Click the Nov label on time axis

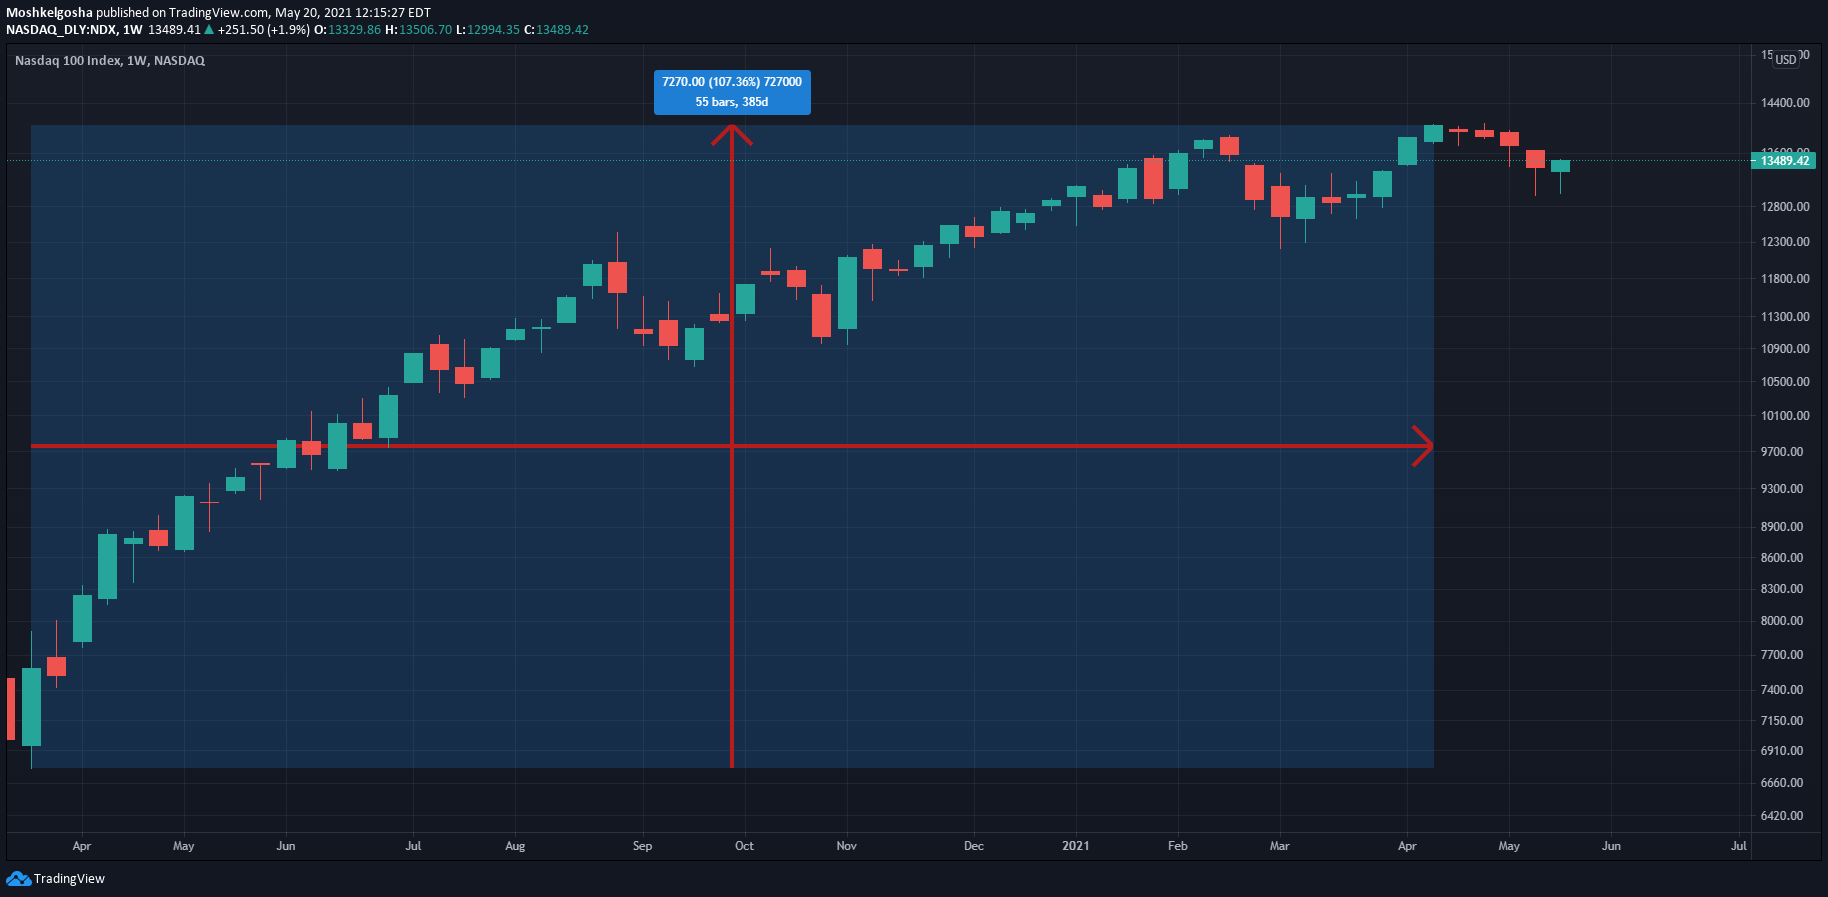click(846, 846)
